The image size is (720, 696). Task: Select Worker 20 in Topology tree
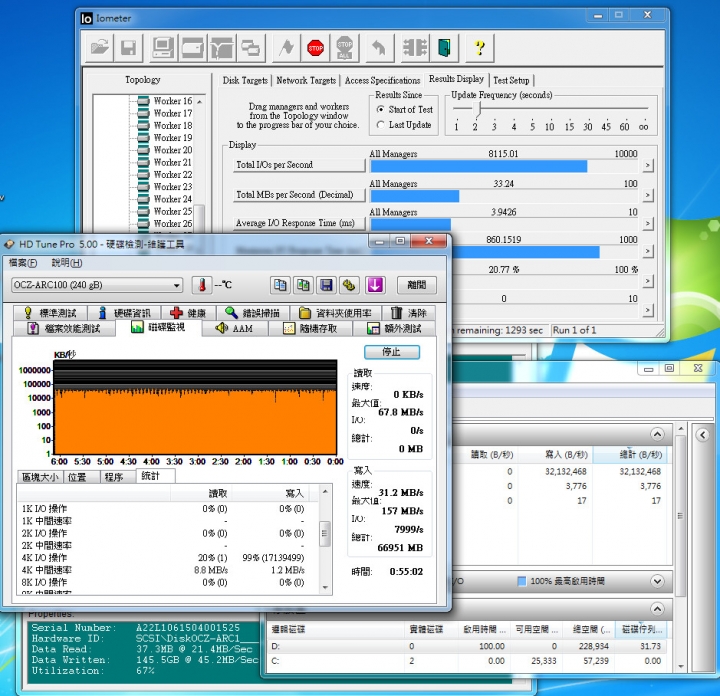[x=173, y=150]
